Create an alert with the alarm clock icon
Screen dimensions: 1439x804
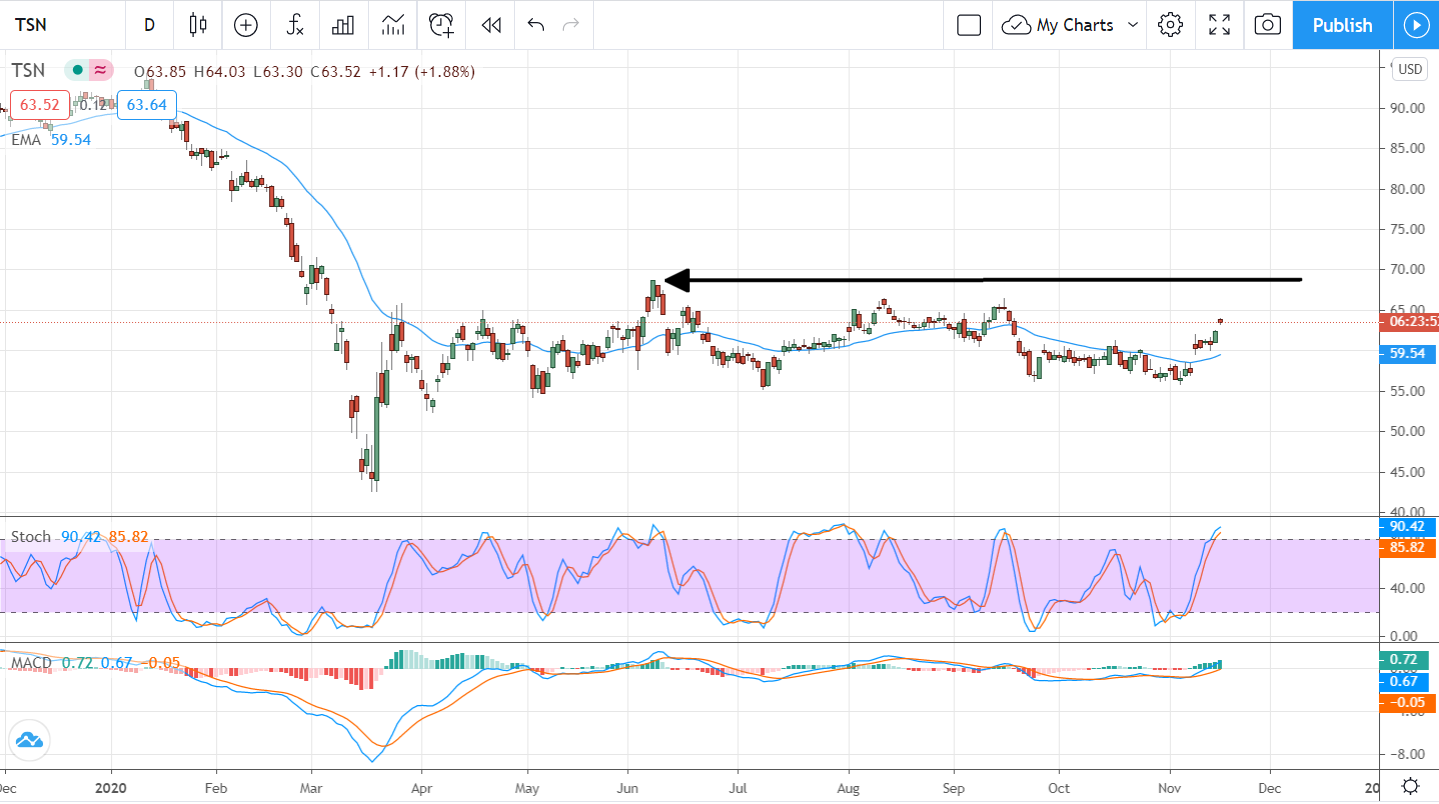pos(441,25)
